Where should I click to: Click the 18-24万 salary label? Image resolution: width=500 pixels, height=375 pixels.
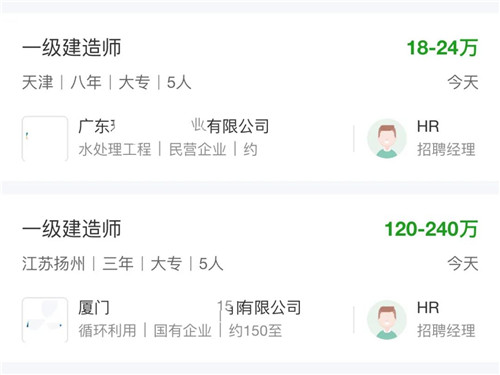tap(442, 48)
